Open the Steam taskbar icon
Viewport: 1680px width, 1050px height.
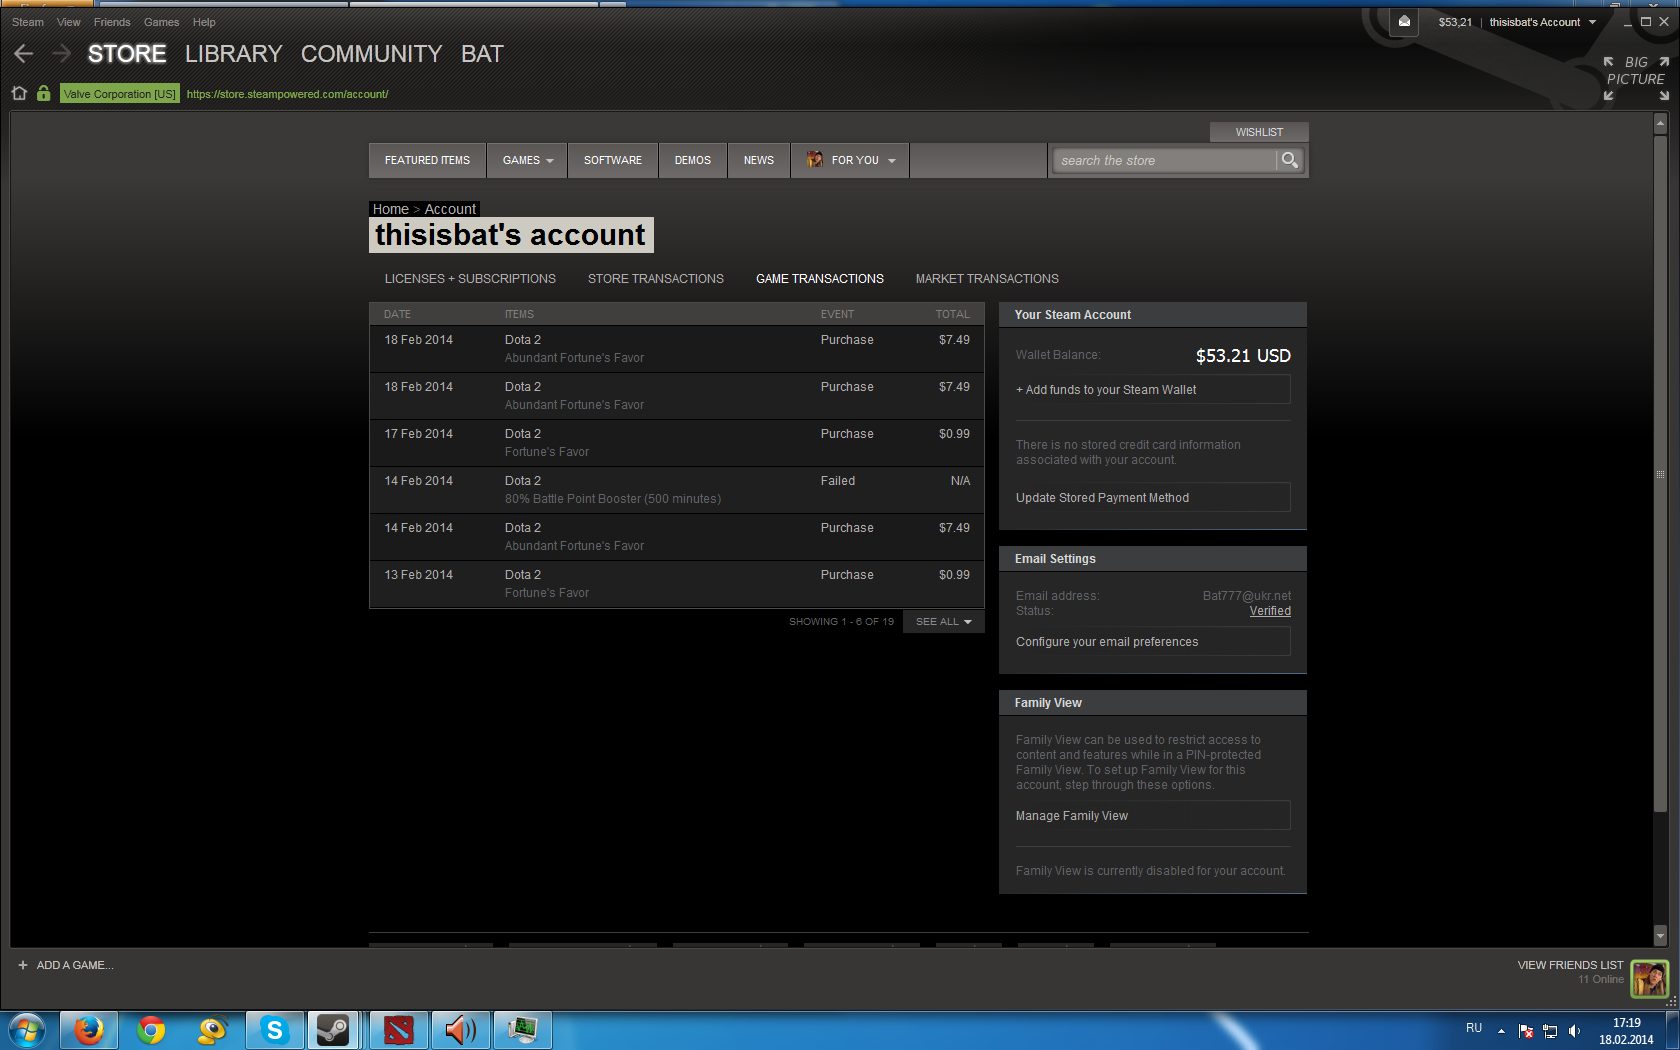333,1030
